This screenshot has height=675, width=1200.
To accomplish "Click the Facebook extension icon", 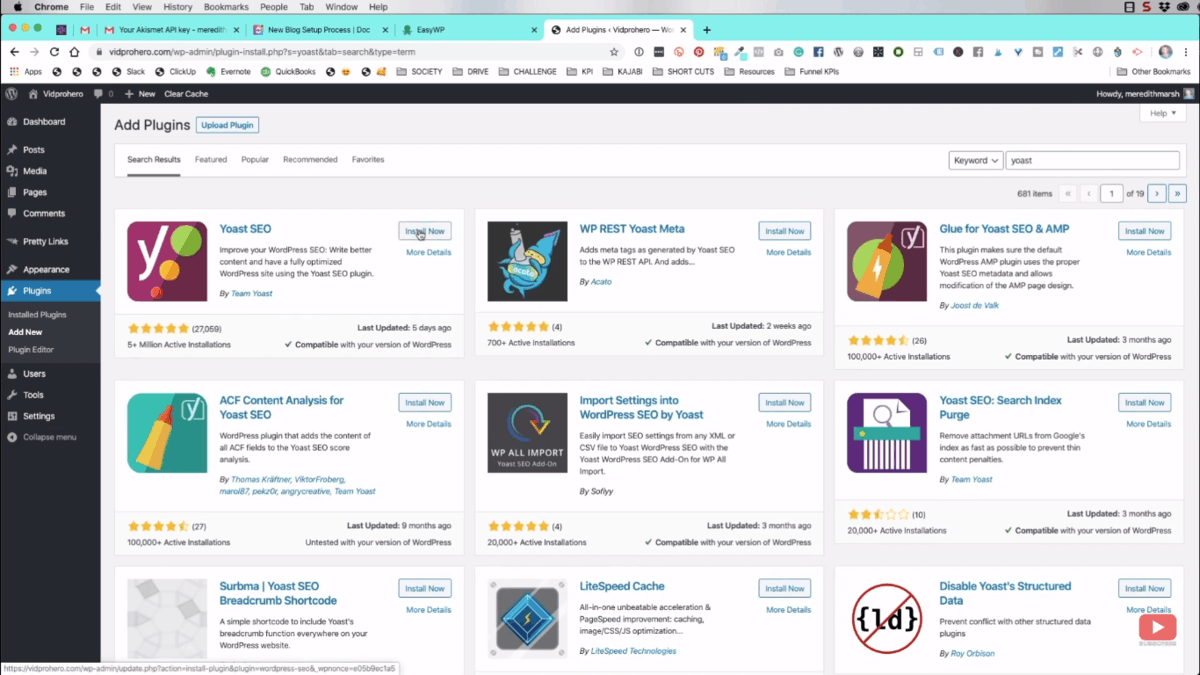I will [819, 50].
